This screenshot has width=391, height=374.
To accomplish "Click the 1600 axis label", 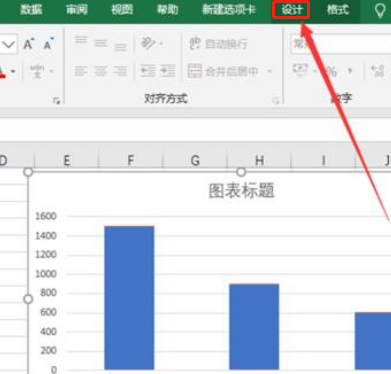I will click(46, 216).
